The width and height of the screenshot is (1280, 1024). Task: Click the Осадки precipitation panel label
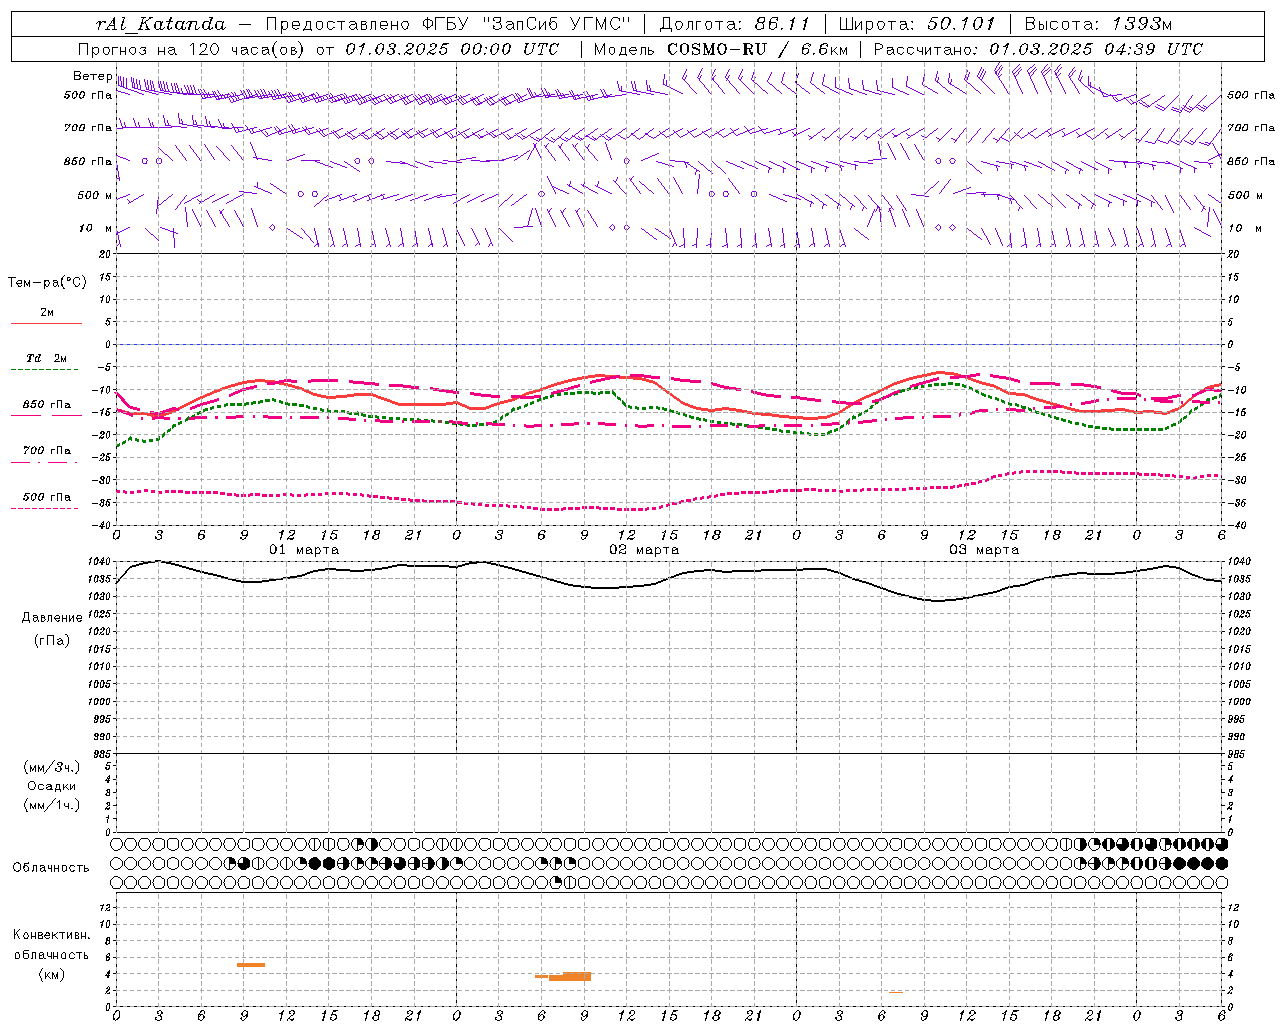pos(52,787)
